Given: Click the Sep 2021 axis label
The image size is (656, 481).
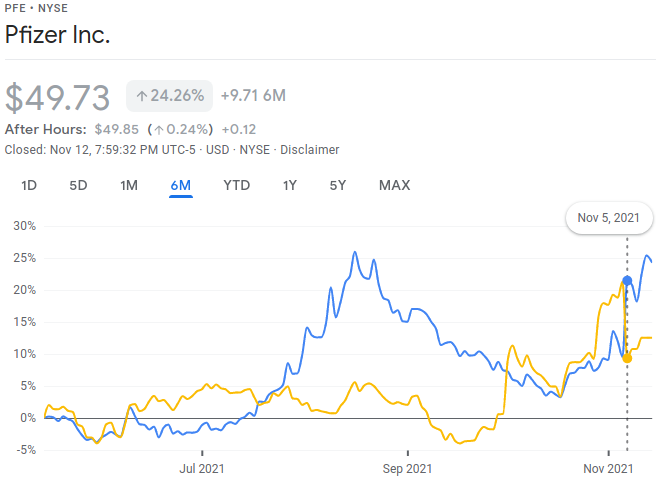Looking at the screenshot, I should coord(407,467).
